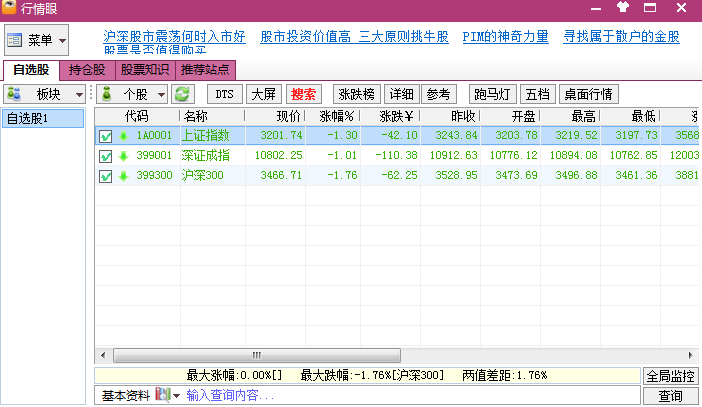The image size is (702, 407).
Task: Click the 参考 button
Action: pyautogui.click(x=438, y=94)
